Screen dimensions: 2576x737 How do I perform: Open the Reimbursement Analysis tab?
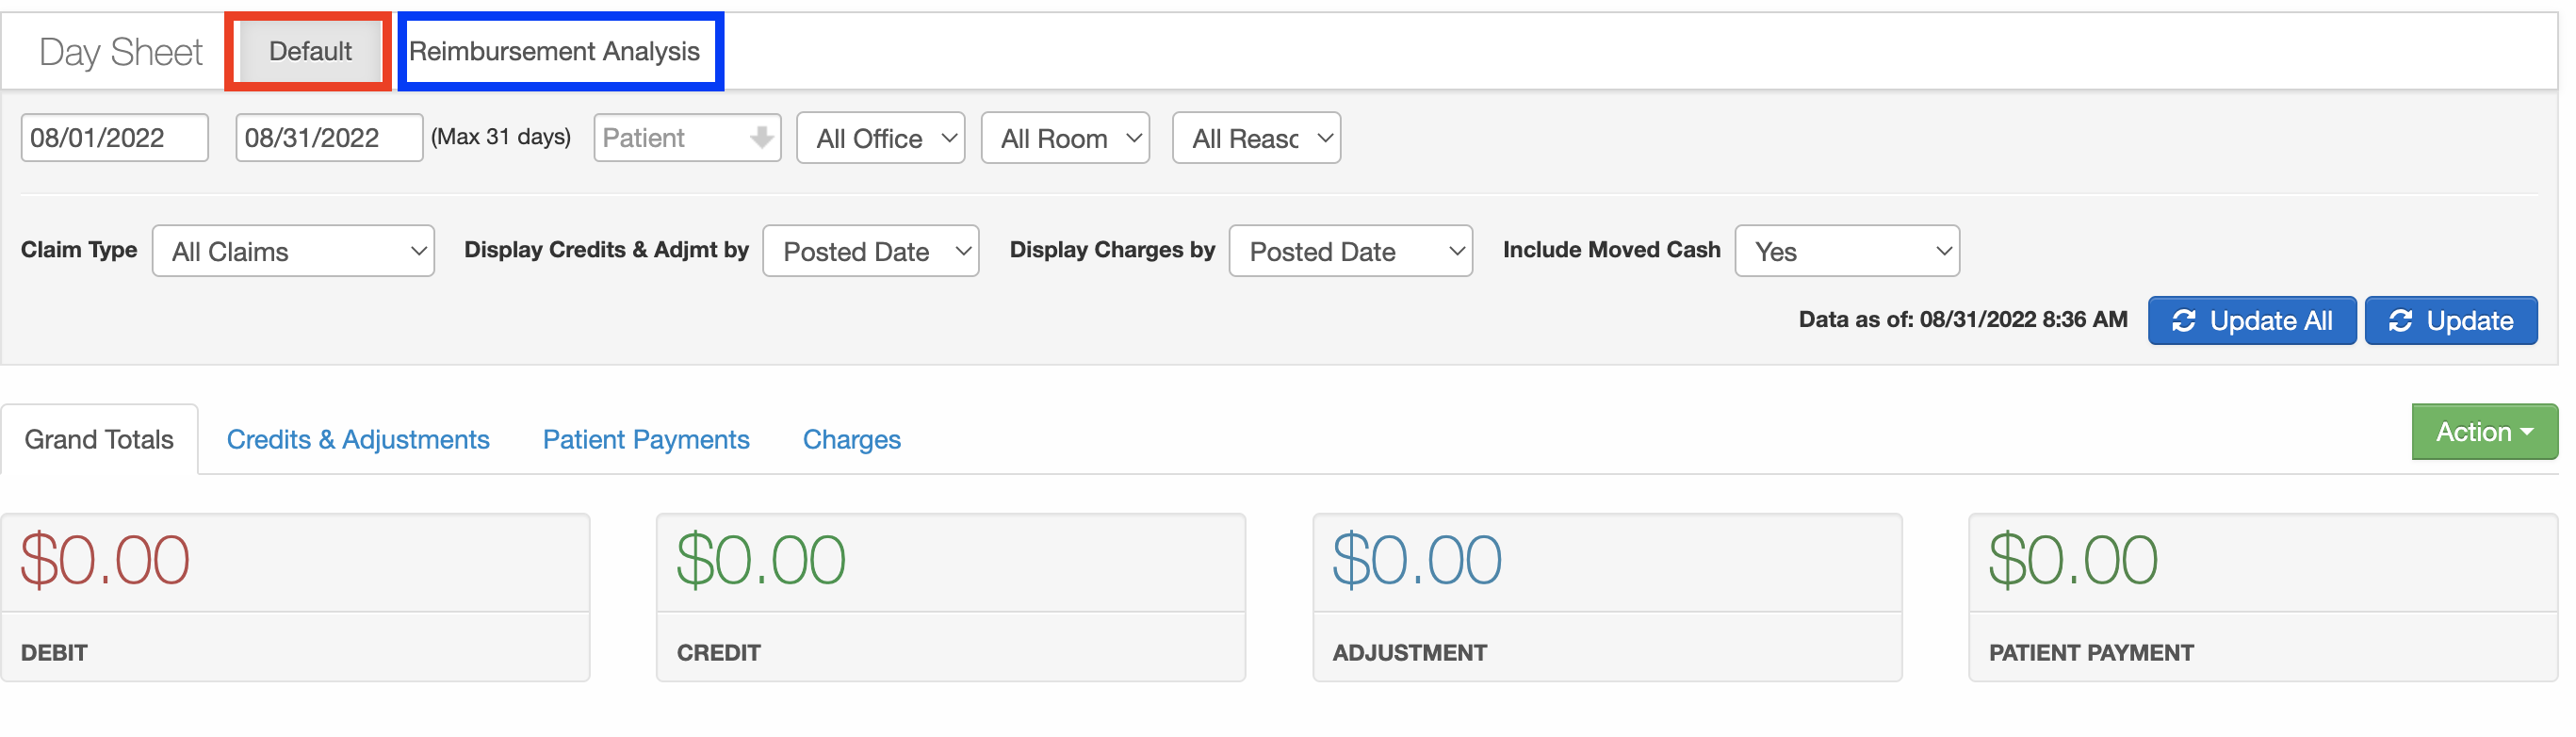point(554,51)
